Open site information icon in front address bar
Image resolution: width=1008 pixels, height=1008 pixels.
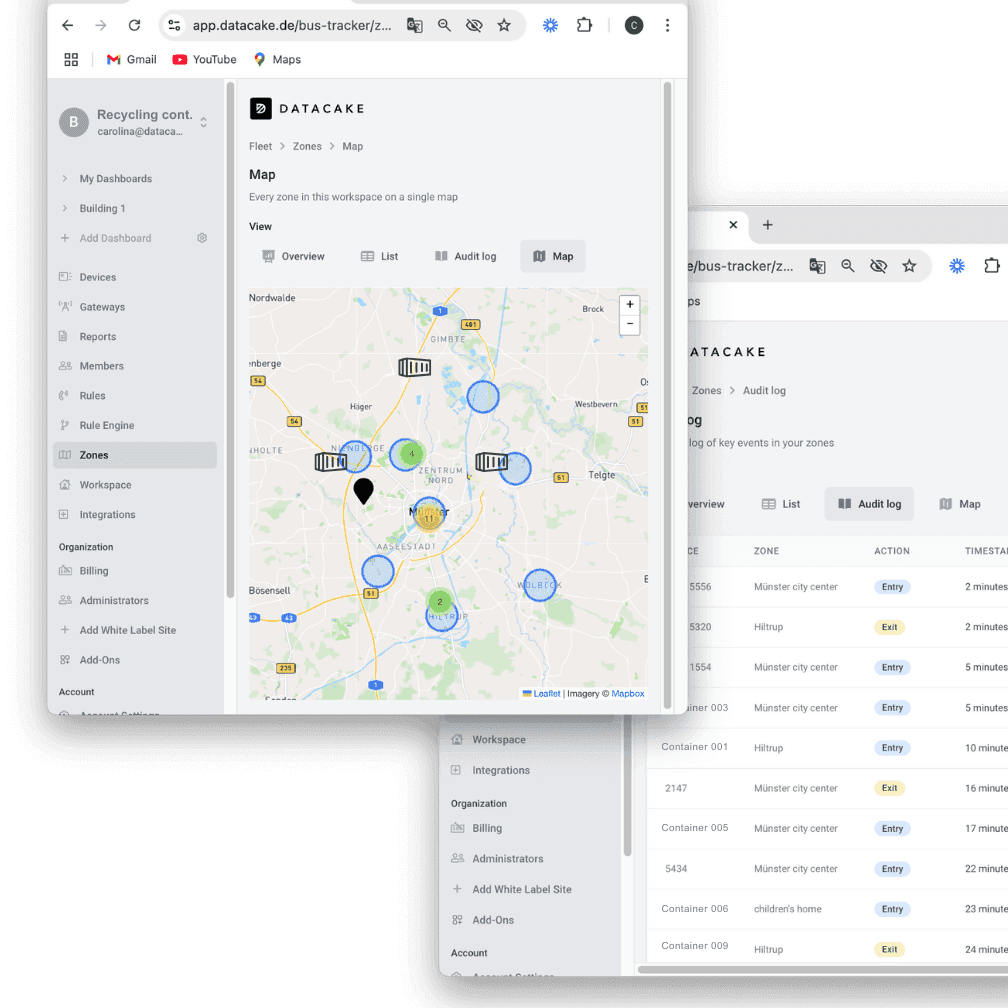[174, 25]
